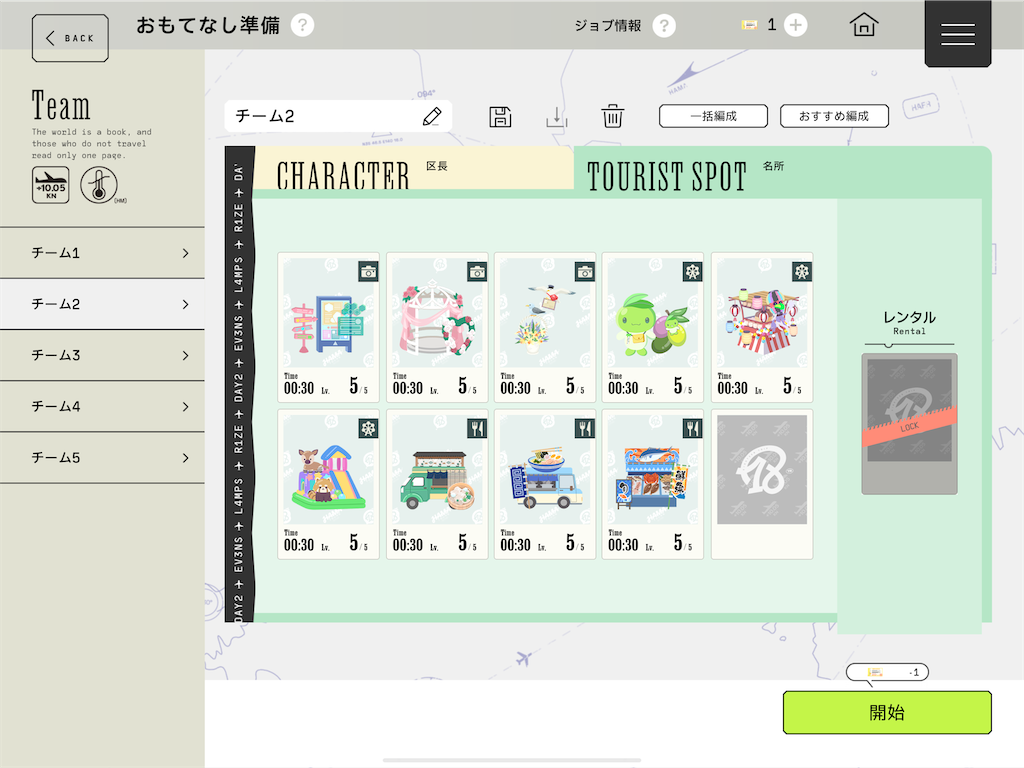1024x768 pixels.
Task: Select チーム4 in team list
Action: pos(102,406)
